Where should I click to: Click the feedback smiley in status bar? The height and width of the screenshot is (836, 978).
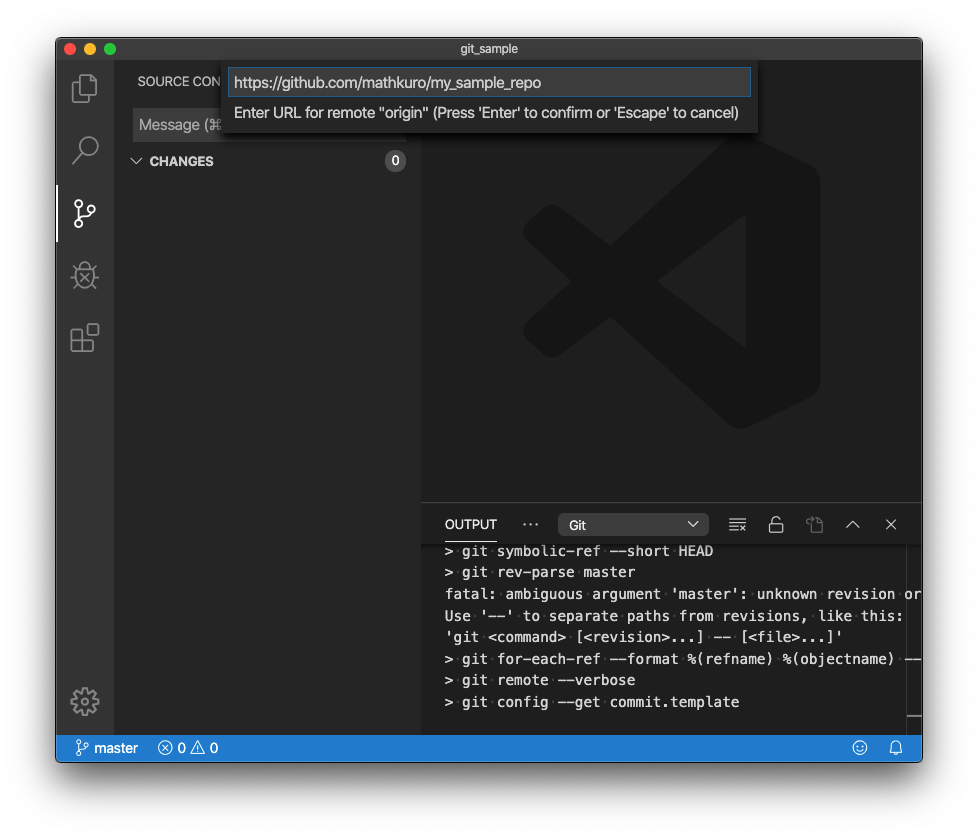coord(859,747)
